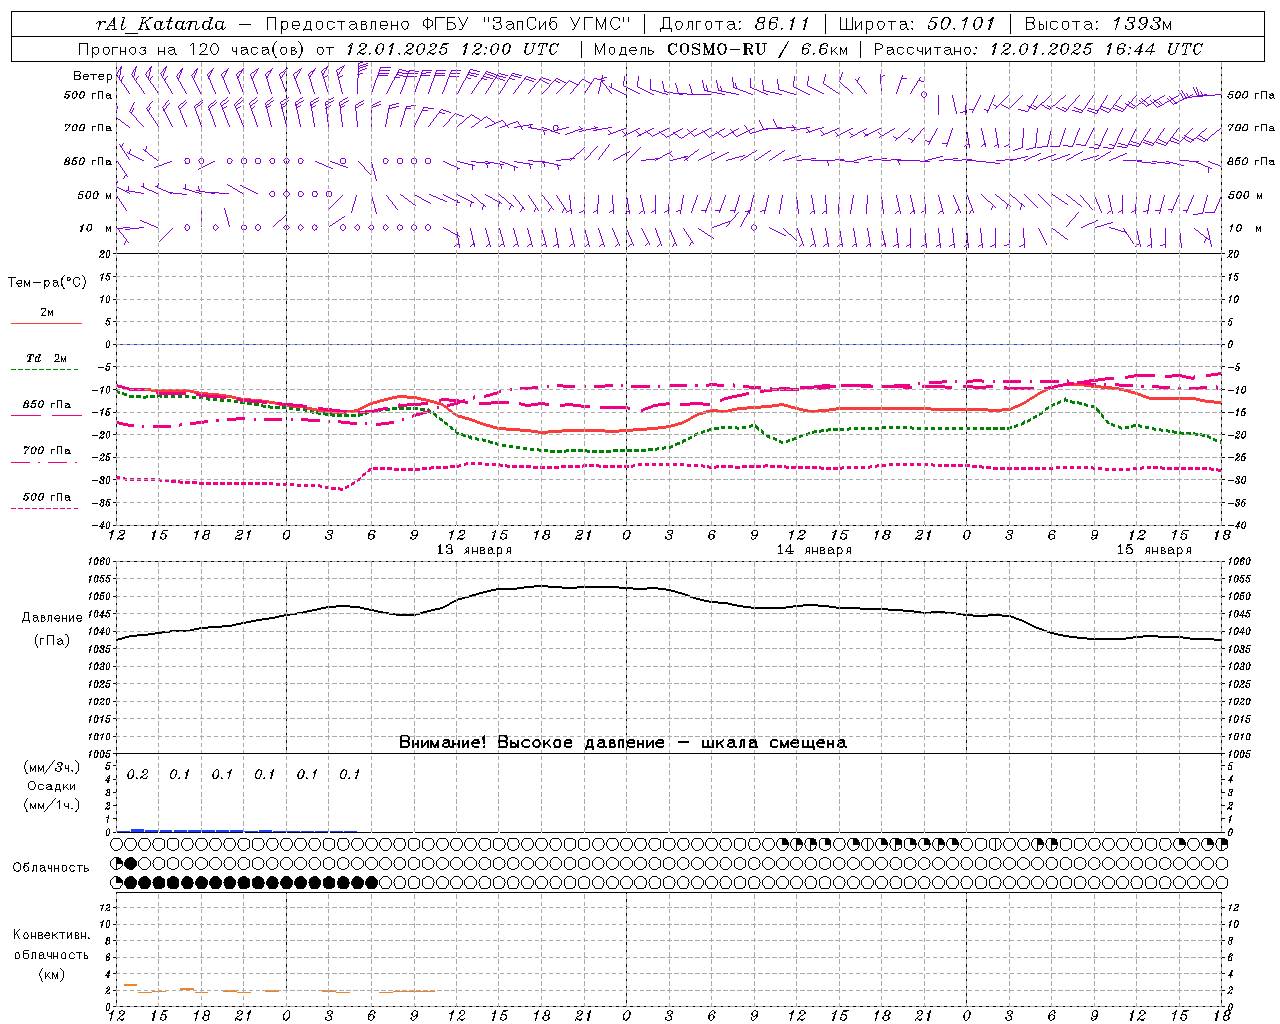
Task: Click the 'Конвективн.' convective cloud label
Action: point(51,935)
